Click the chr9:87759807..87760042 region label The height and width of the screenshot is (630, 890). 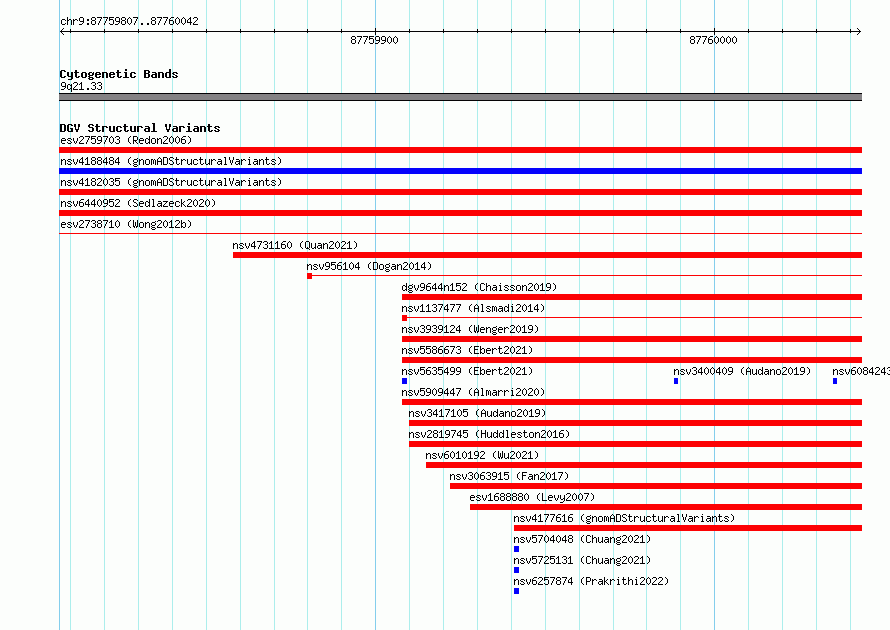tap(129, 21)
